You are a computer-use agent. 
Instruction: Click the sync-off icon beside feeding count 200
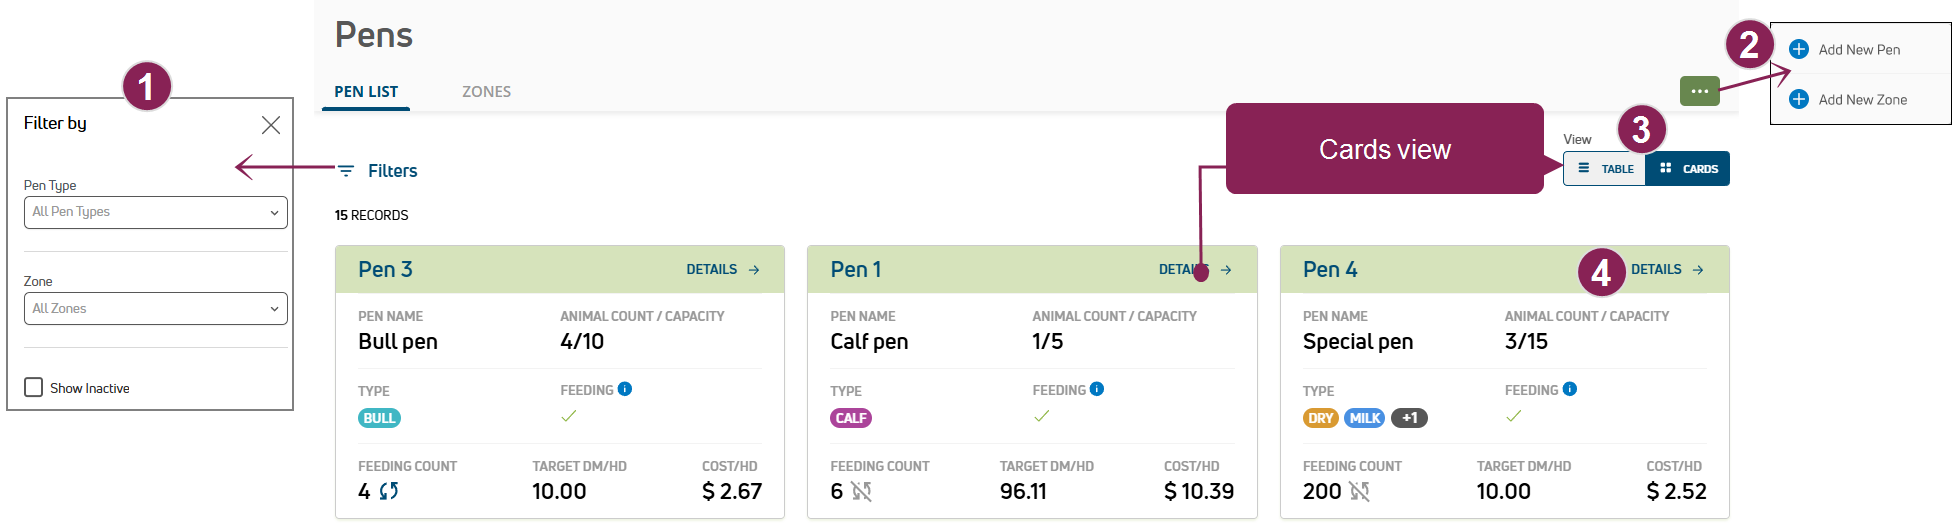(x=1359, y=491)
